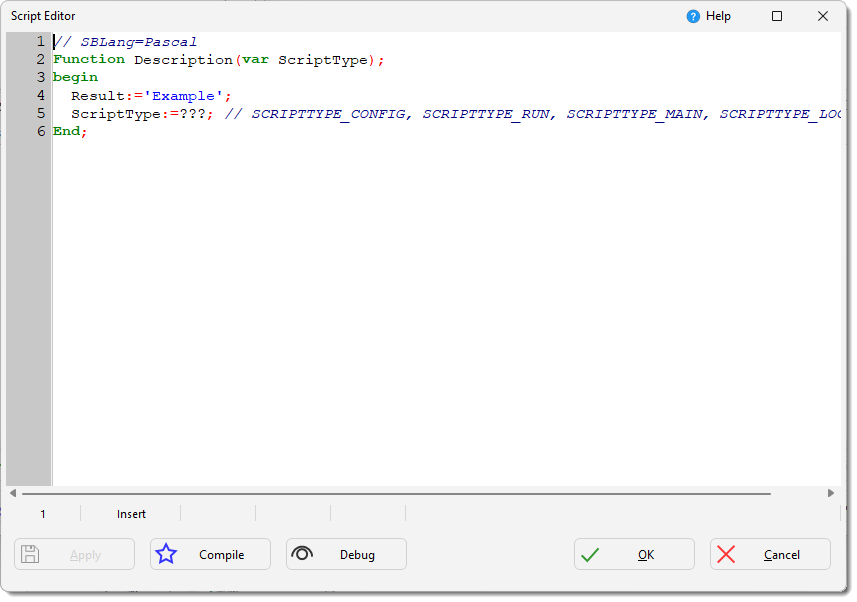Click the eye Debug icon
857x602 pixels.
[302, 553]
